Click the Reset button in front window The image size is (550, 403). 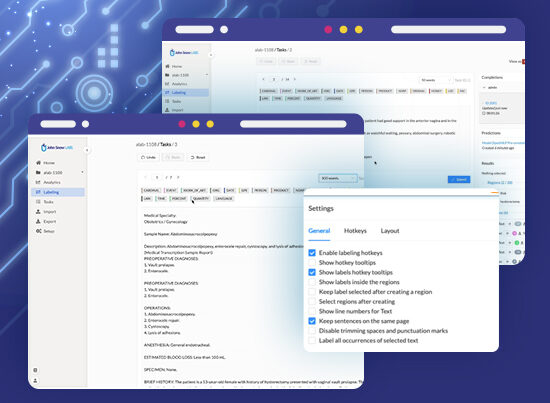tap(198, 157)
